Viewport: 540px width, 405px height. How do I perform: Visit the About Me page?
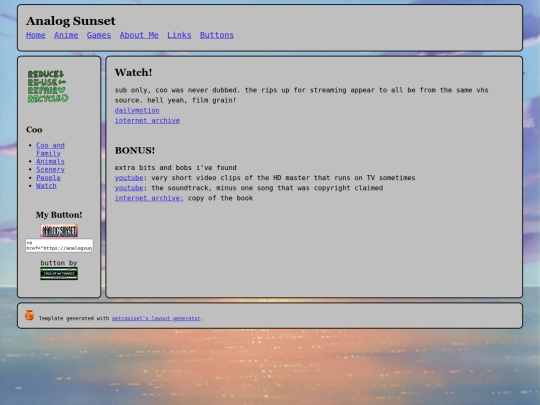pyautogui.click(x=139, y=35)
